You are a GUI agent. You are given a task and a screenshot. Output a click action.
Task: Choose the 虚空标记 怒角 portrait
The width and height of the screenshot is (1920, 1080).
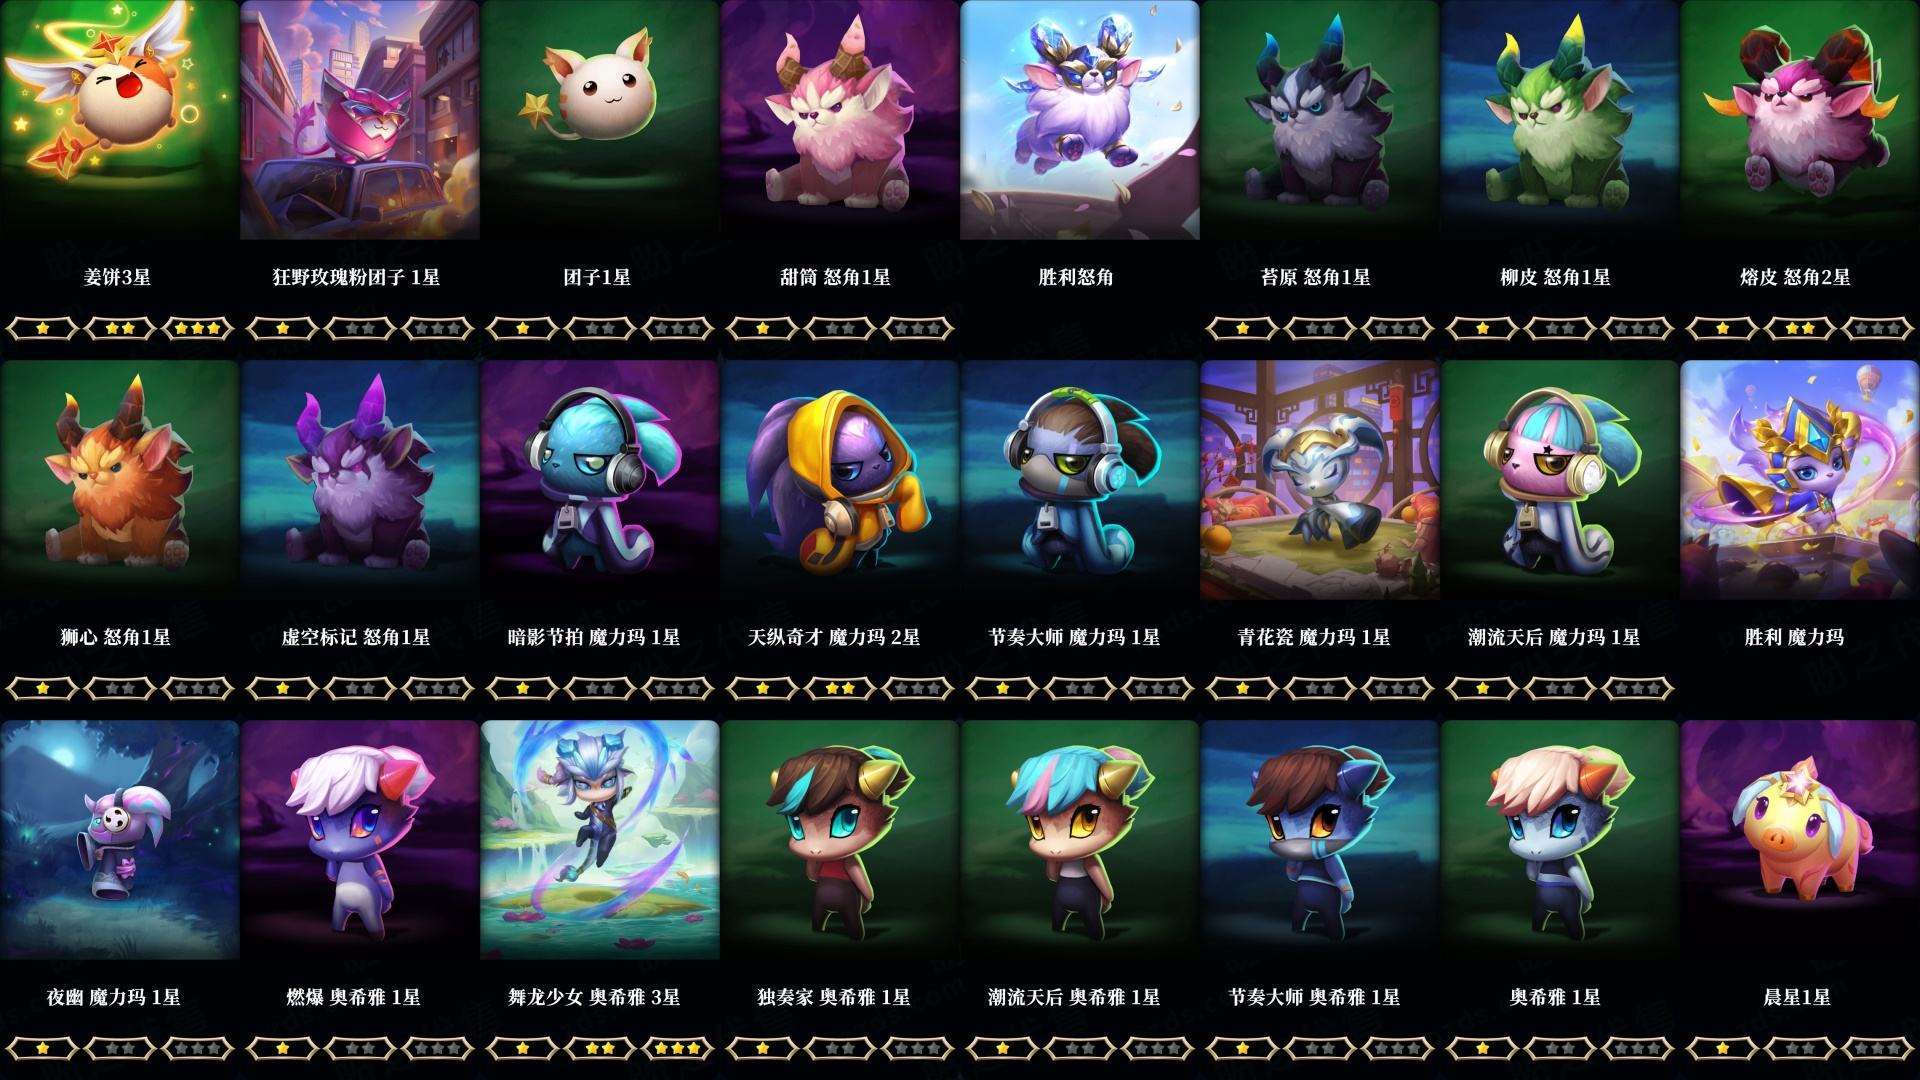[x=359, y=480]
